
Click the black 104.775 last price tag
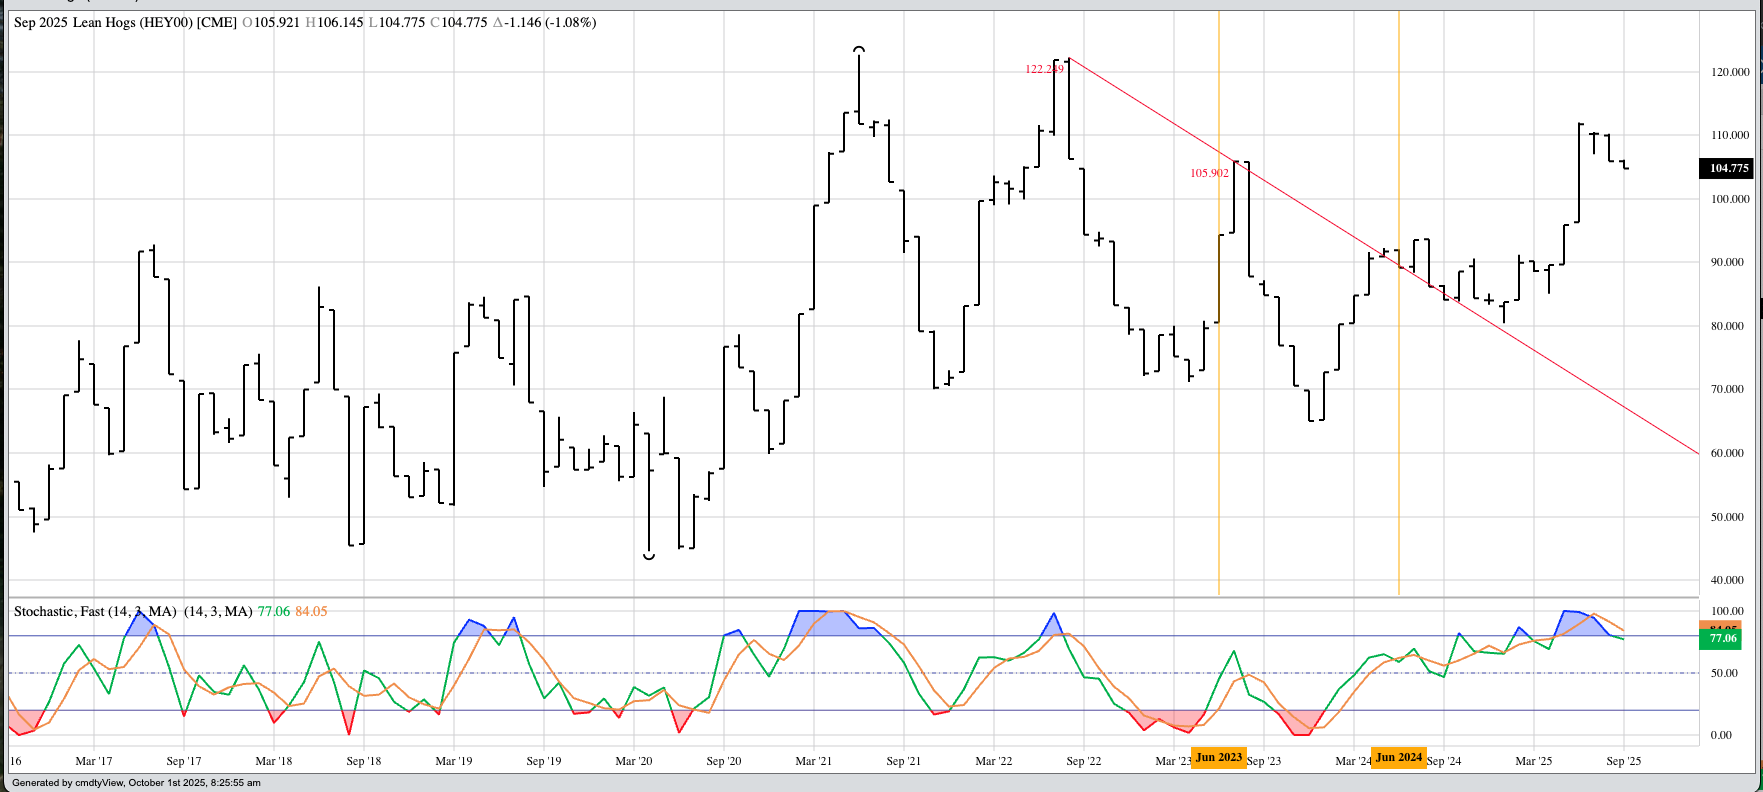1728,168
